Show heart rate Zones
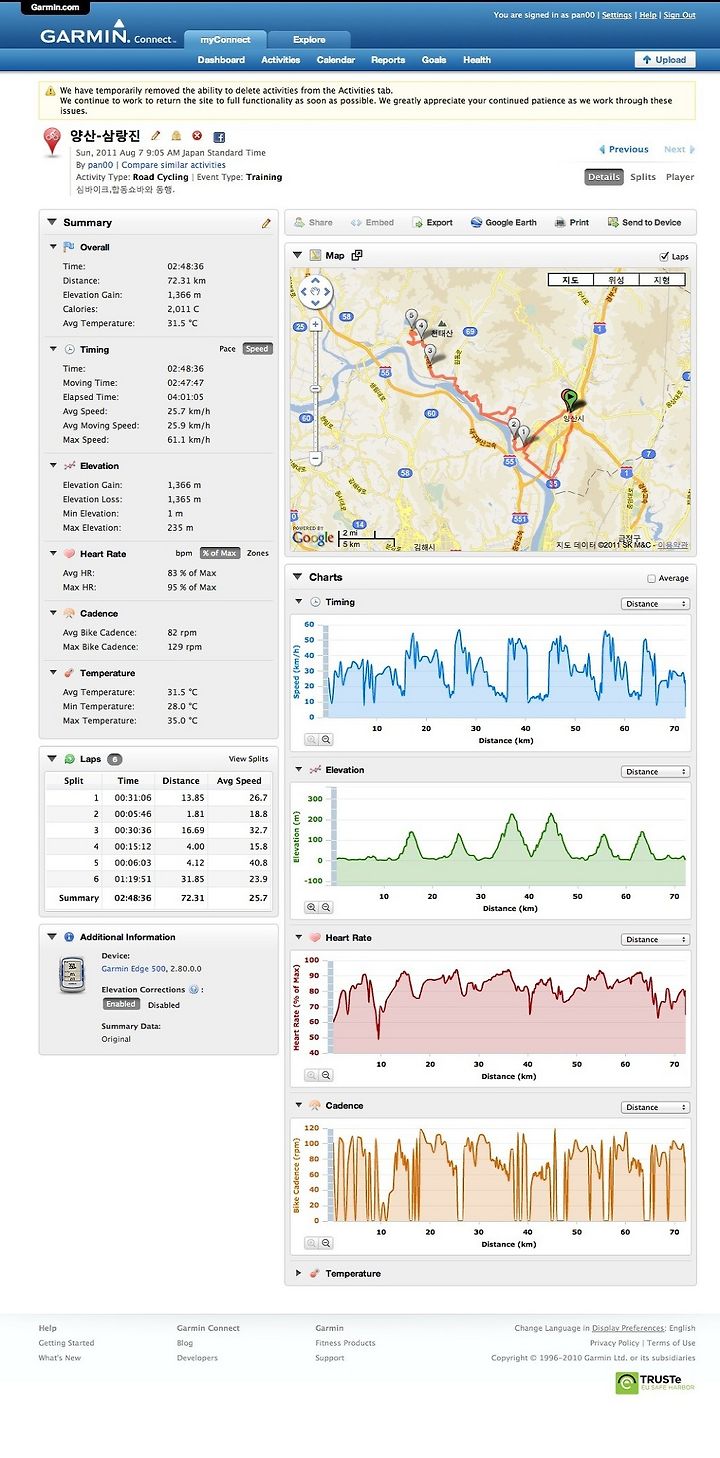Screen dimensions: 720x1458 (258, 553)
